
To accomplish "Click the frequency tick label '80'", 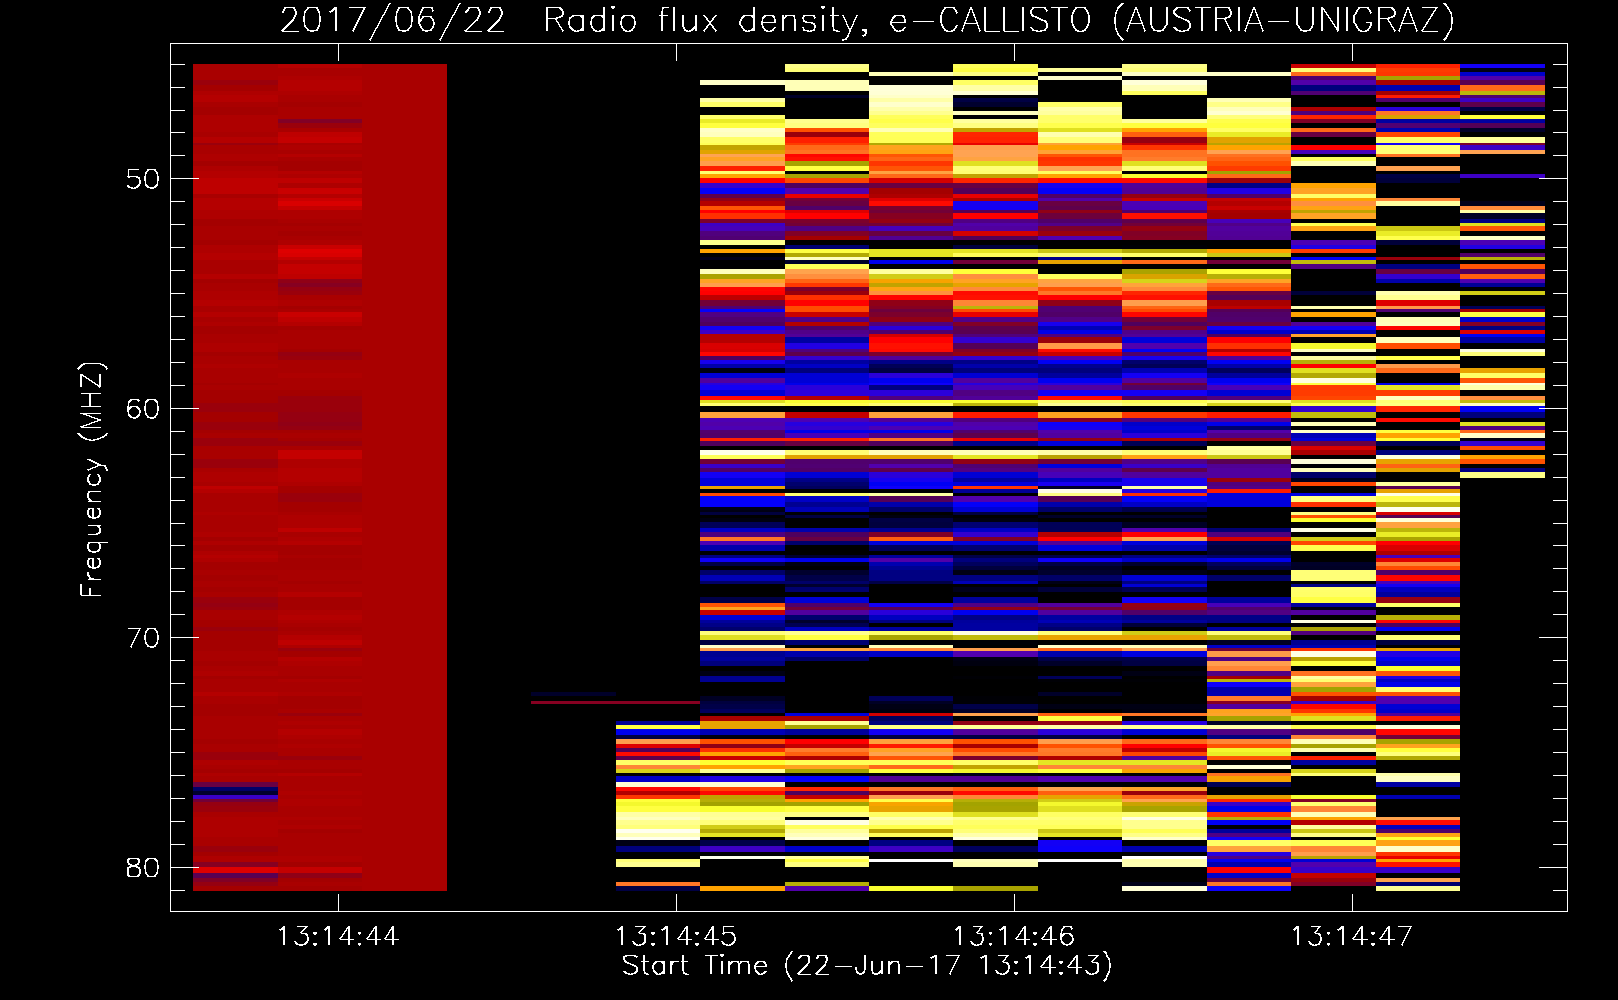I will pos(143,867).
